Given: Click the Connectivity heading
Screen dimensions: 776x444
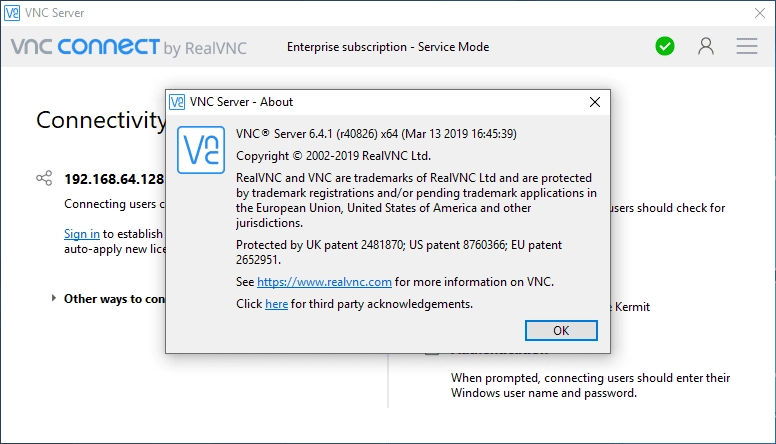Looking at the screenshot, I should point(101,120).
